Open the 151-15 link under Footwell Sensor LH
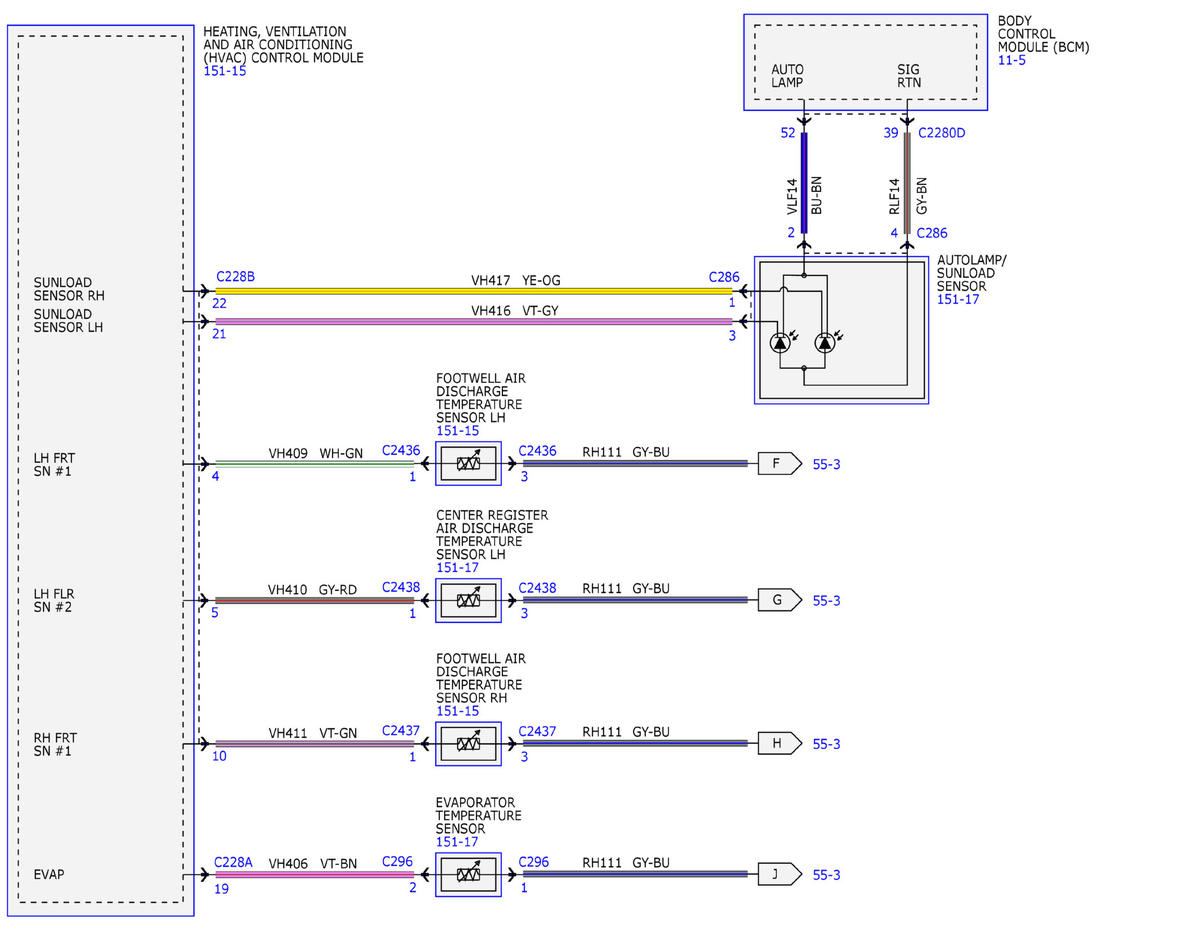 458,431
